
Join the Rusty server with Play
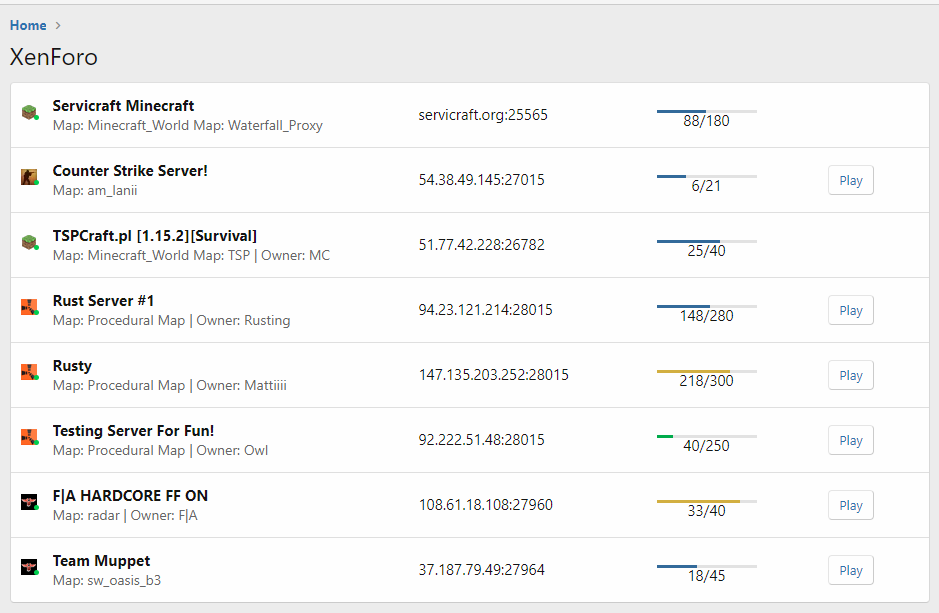click(850, 375)
